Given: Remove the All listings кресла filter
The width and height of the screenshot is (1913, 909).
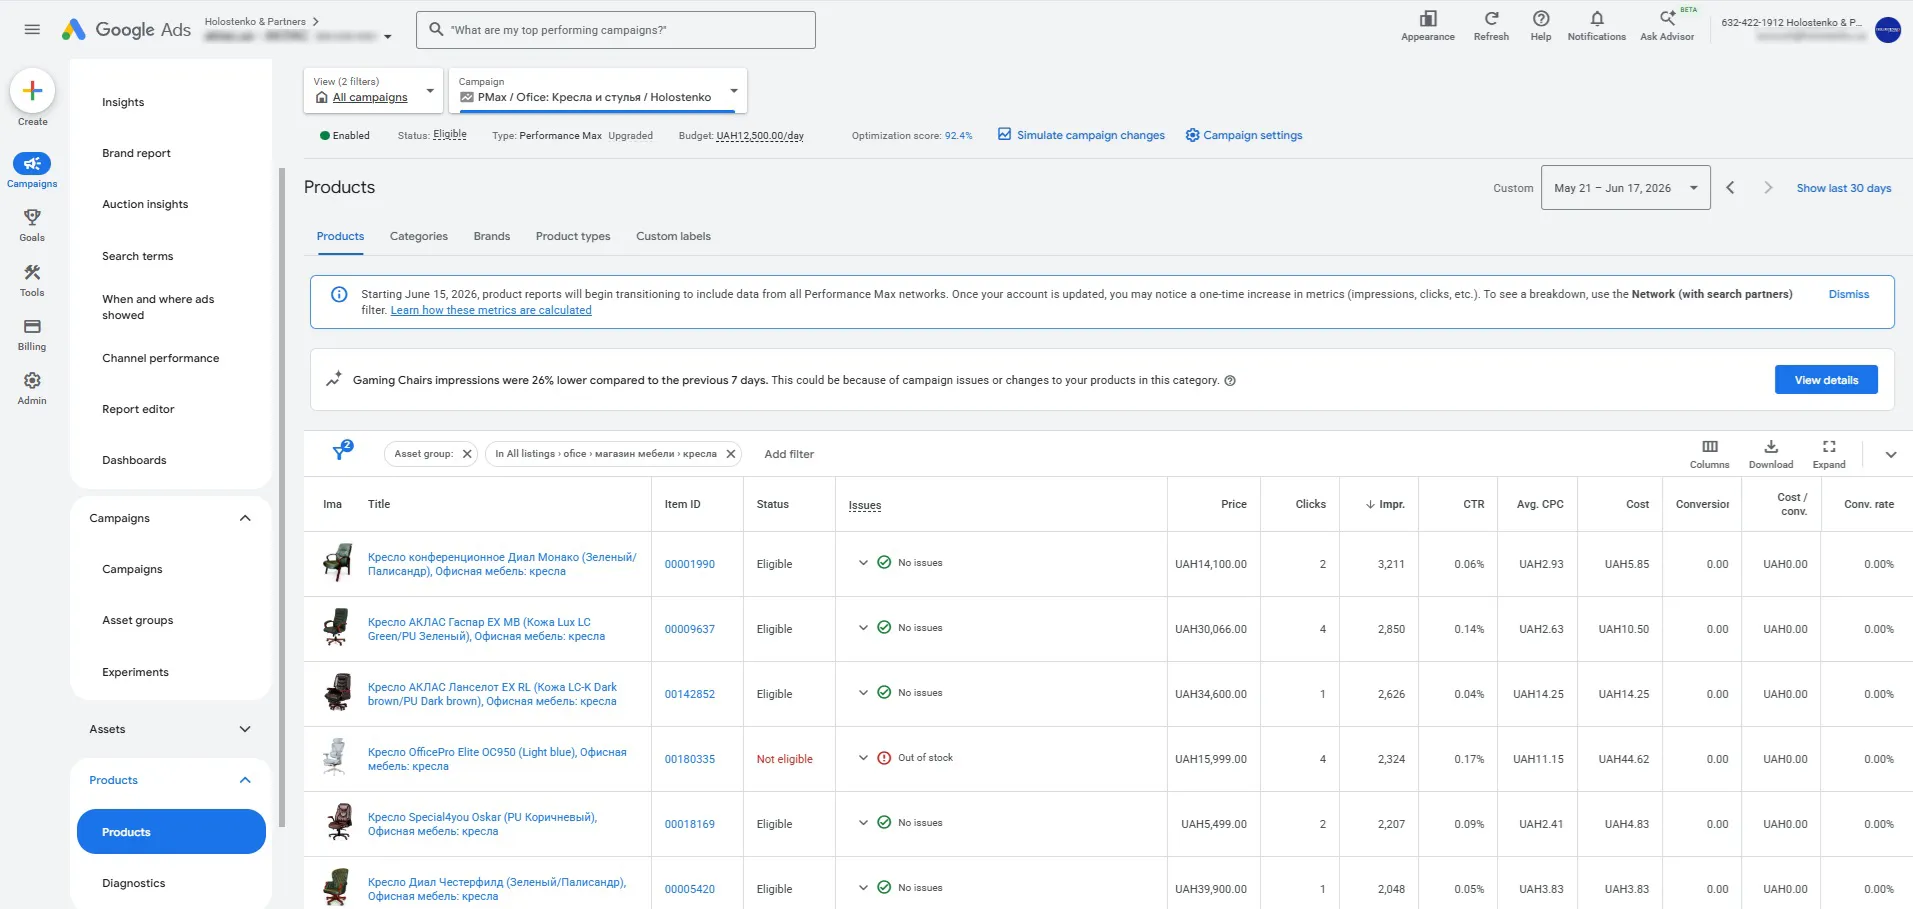Looking at the screenshot, I should coord(731,454).
